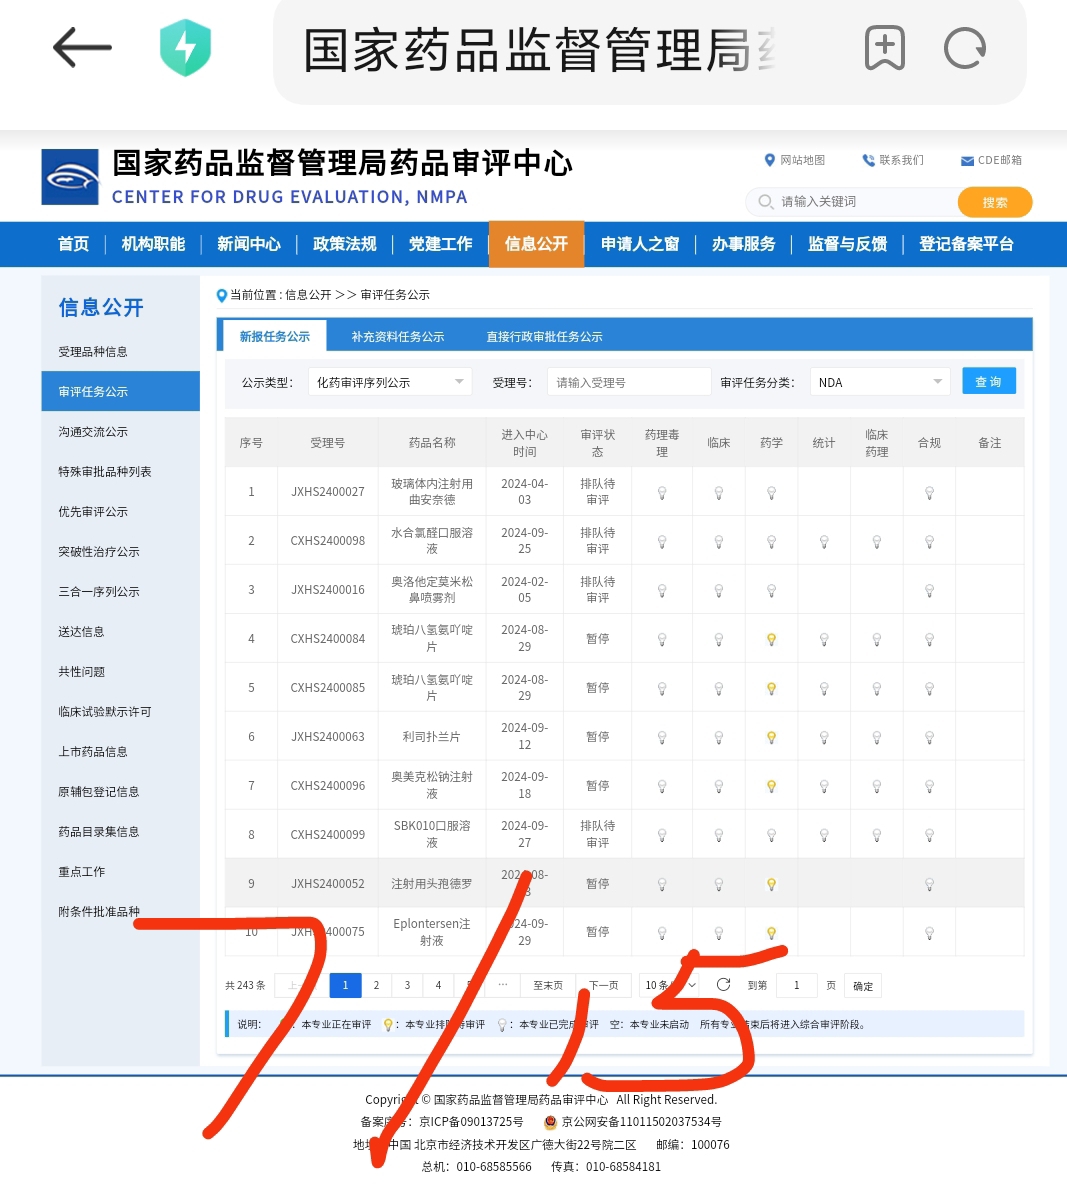This screenshot has height=1187, width=1067.
Task: Open 联系我们 contact link
Action: coord(893,160)
